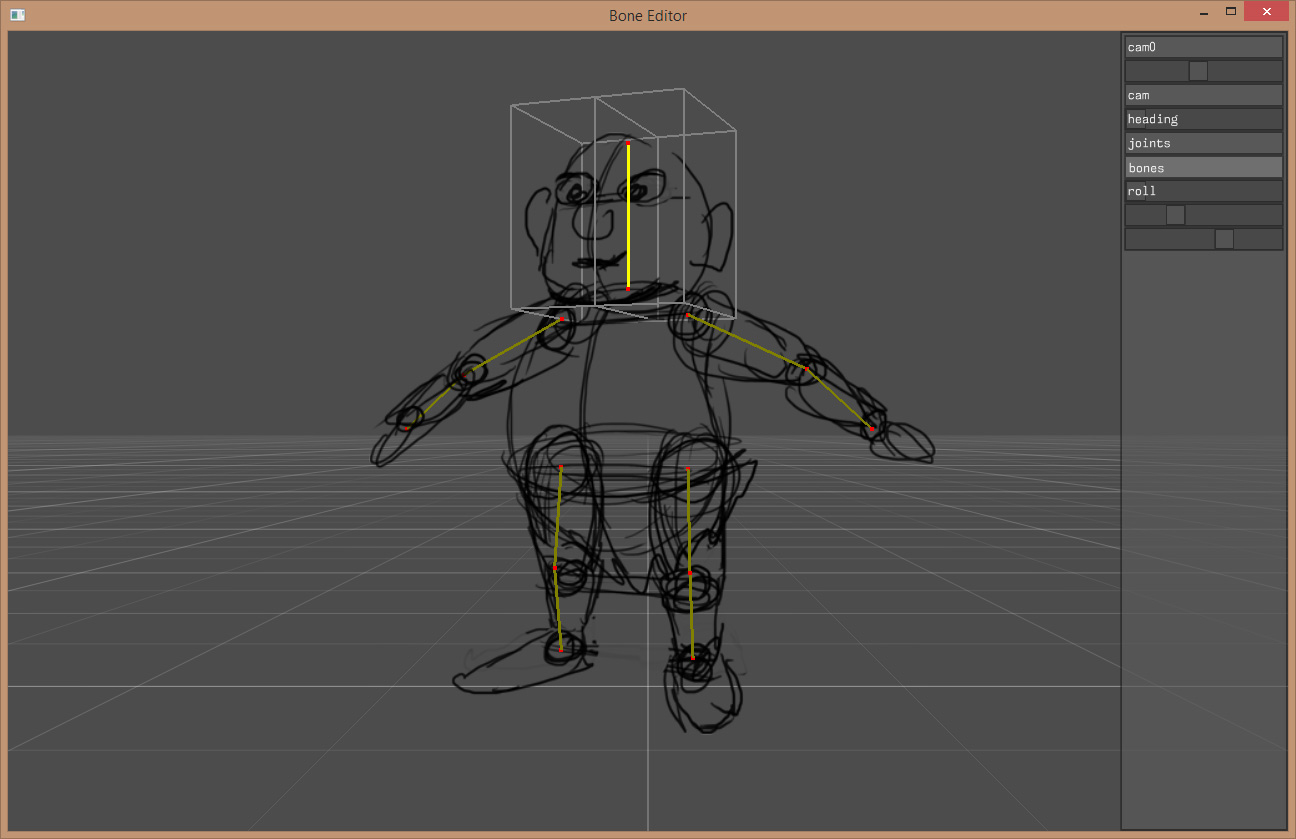Maximize the Bone Editor window
Viewport: 1296px width, 839px height.
[x=1231, y=12]
